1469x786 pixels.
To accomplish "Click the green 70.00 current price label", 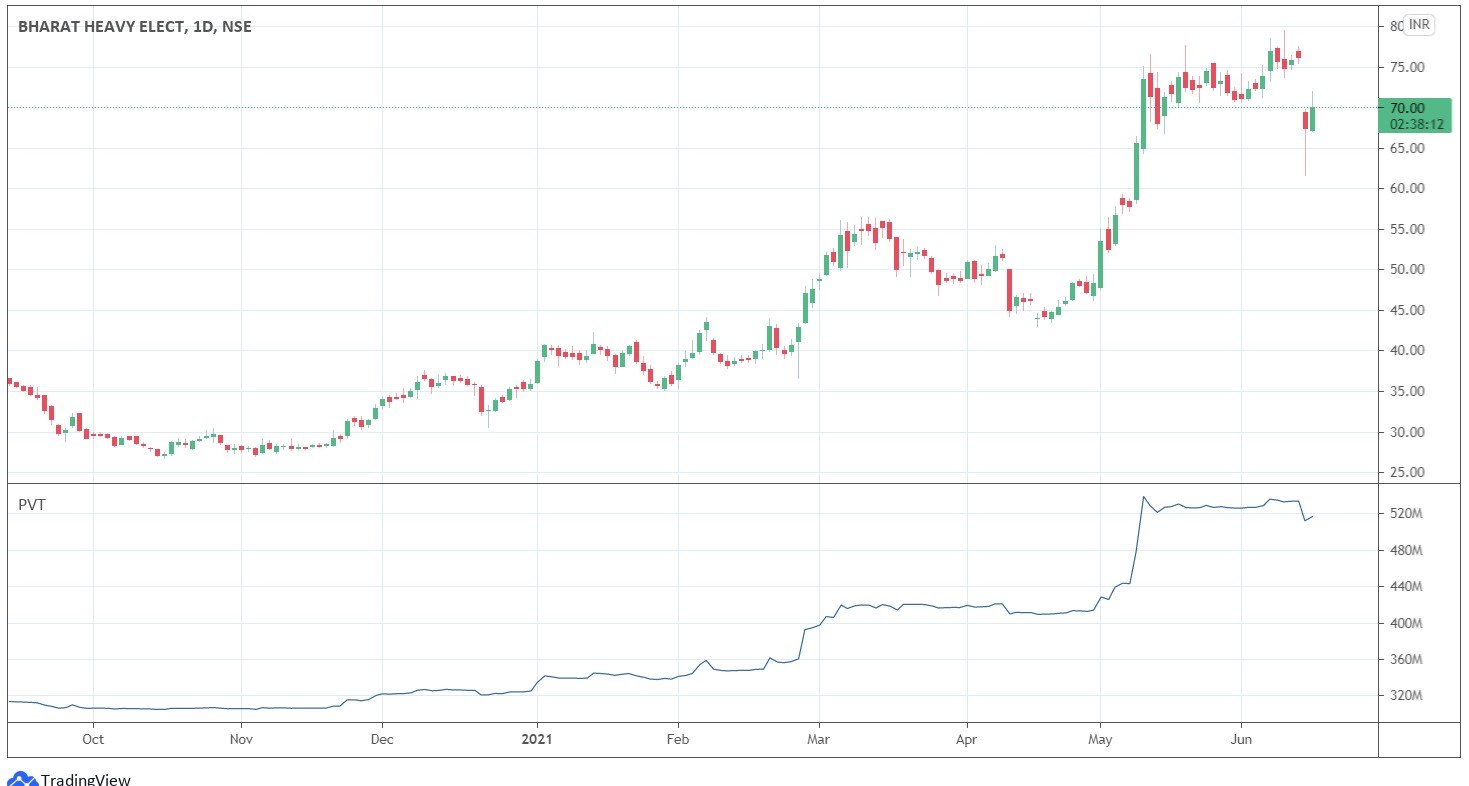I will point(1413,115).
